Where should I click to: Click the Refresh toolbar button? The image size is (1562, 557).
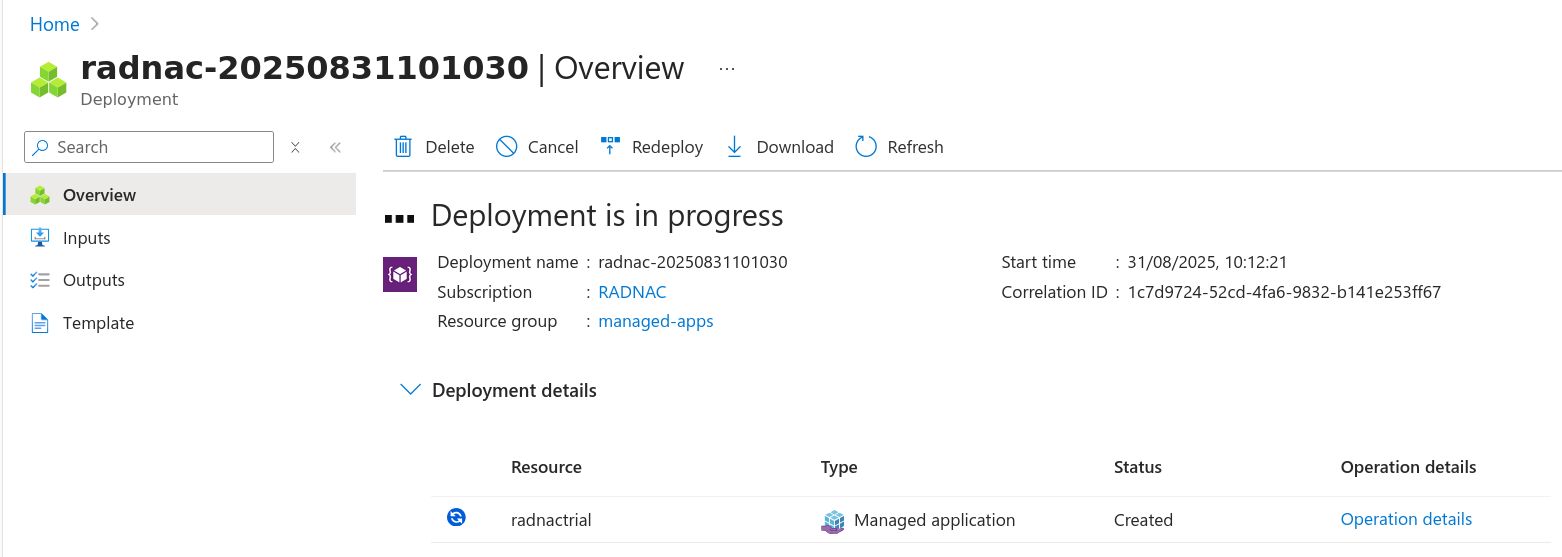click(x=900, y=147)
